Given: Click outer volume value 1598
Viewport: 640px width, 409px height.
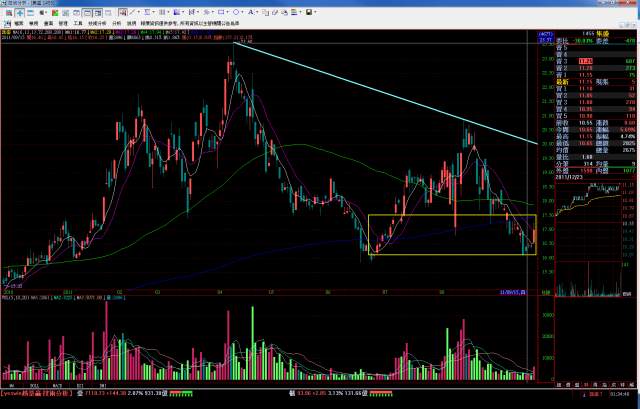Looking at the screenshot, I should pos(586,171).
